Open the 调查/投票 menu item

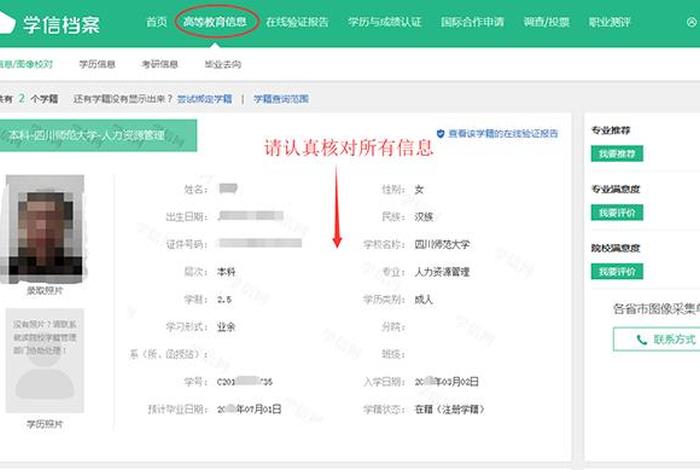tap(548, 22)
